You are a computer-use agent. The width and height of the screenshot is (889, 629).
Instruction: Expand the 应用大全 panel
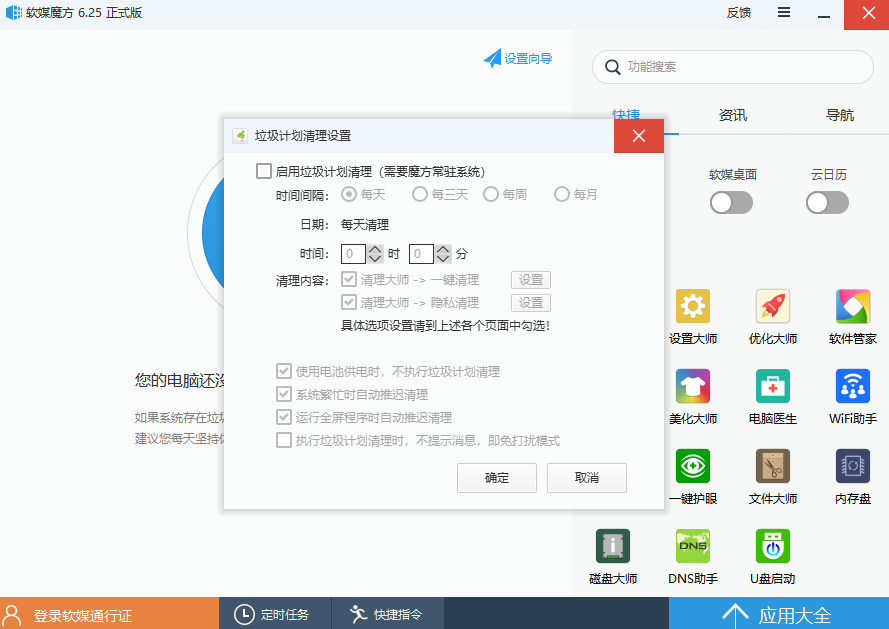point(779,614)
